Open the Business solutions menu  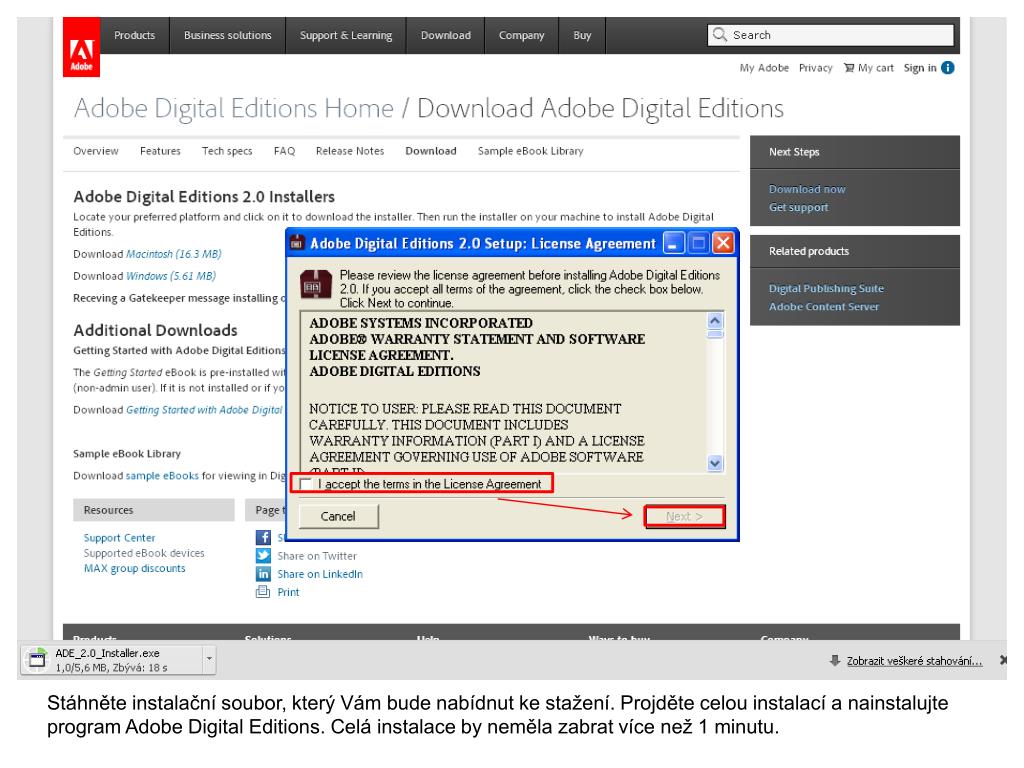(227, 35)
